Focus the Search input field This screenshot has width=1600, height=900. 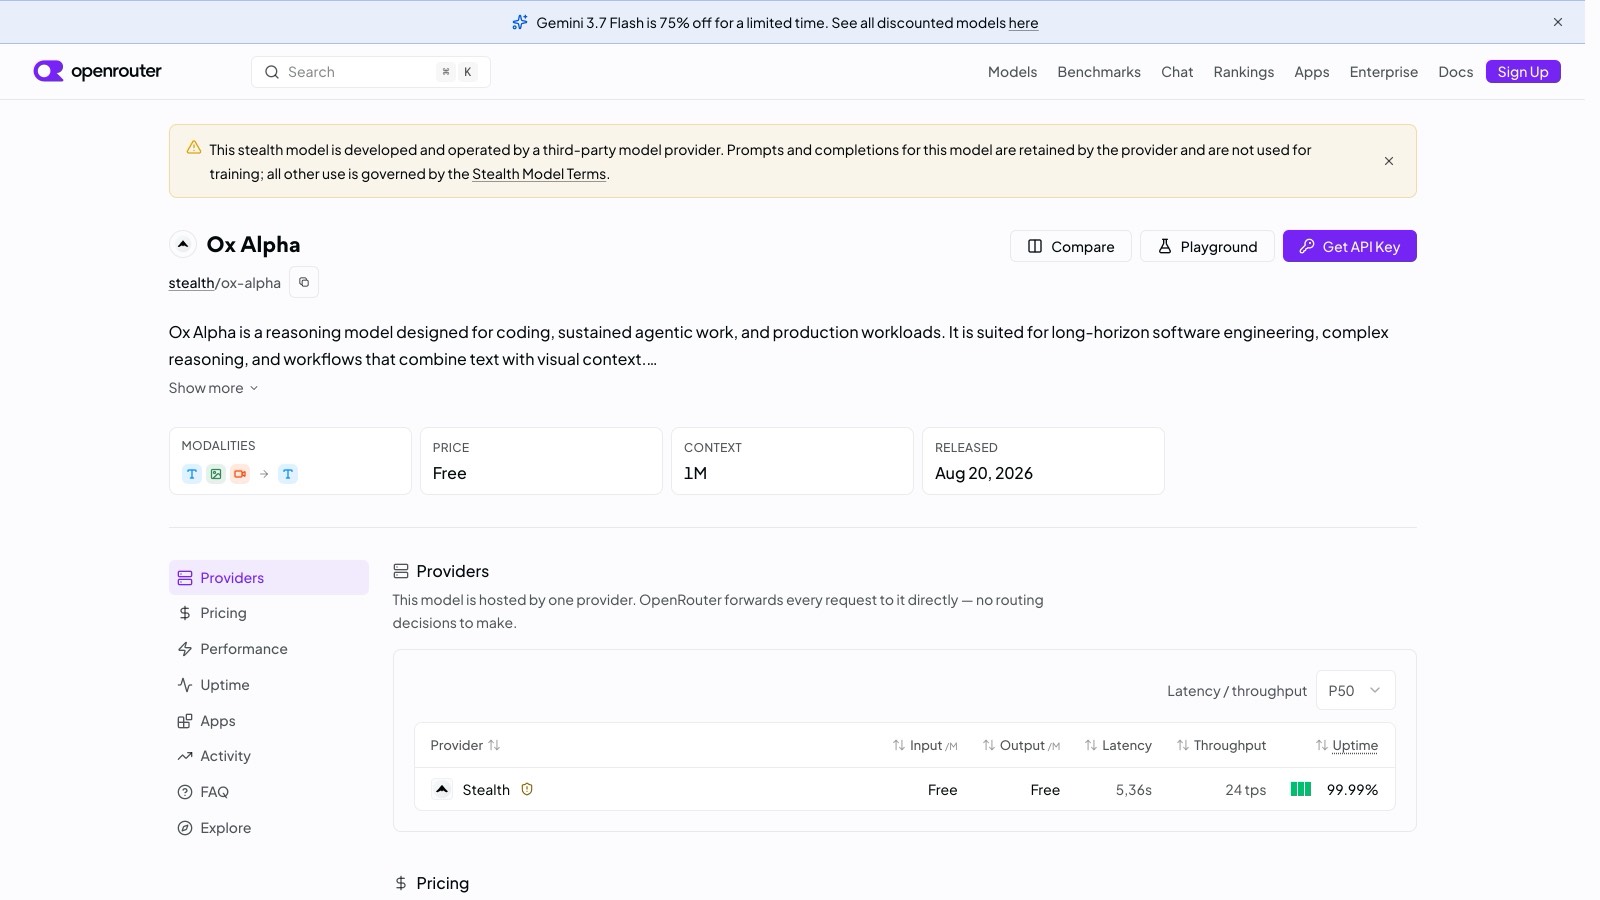[x=370, y=72]
